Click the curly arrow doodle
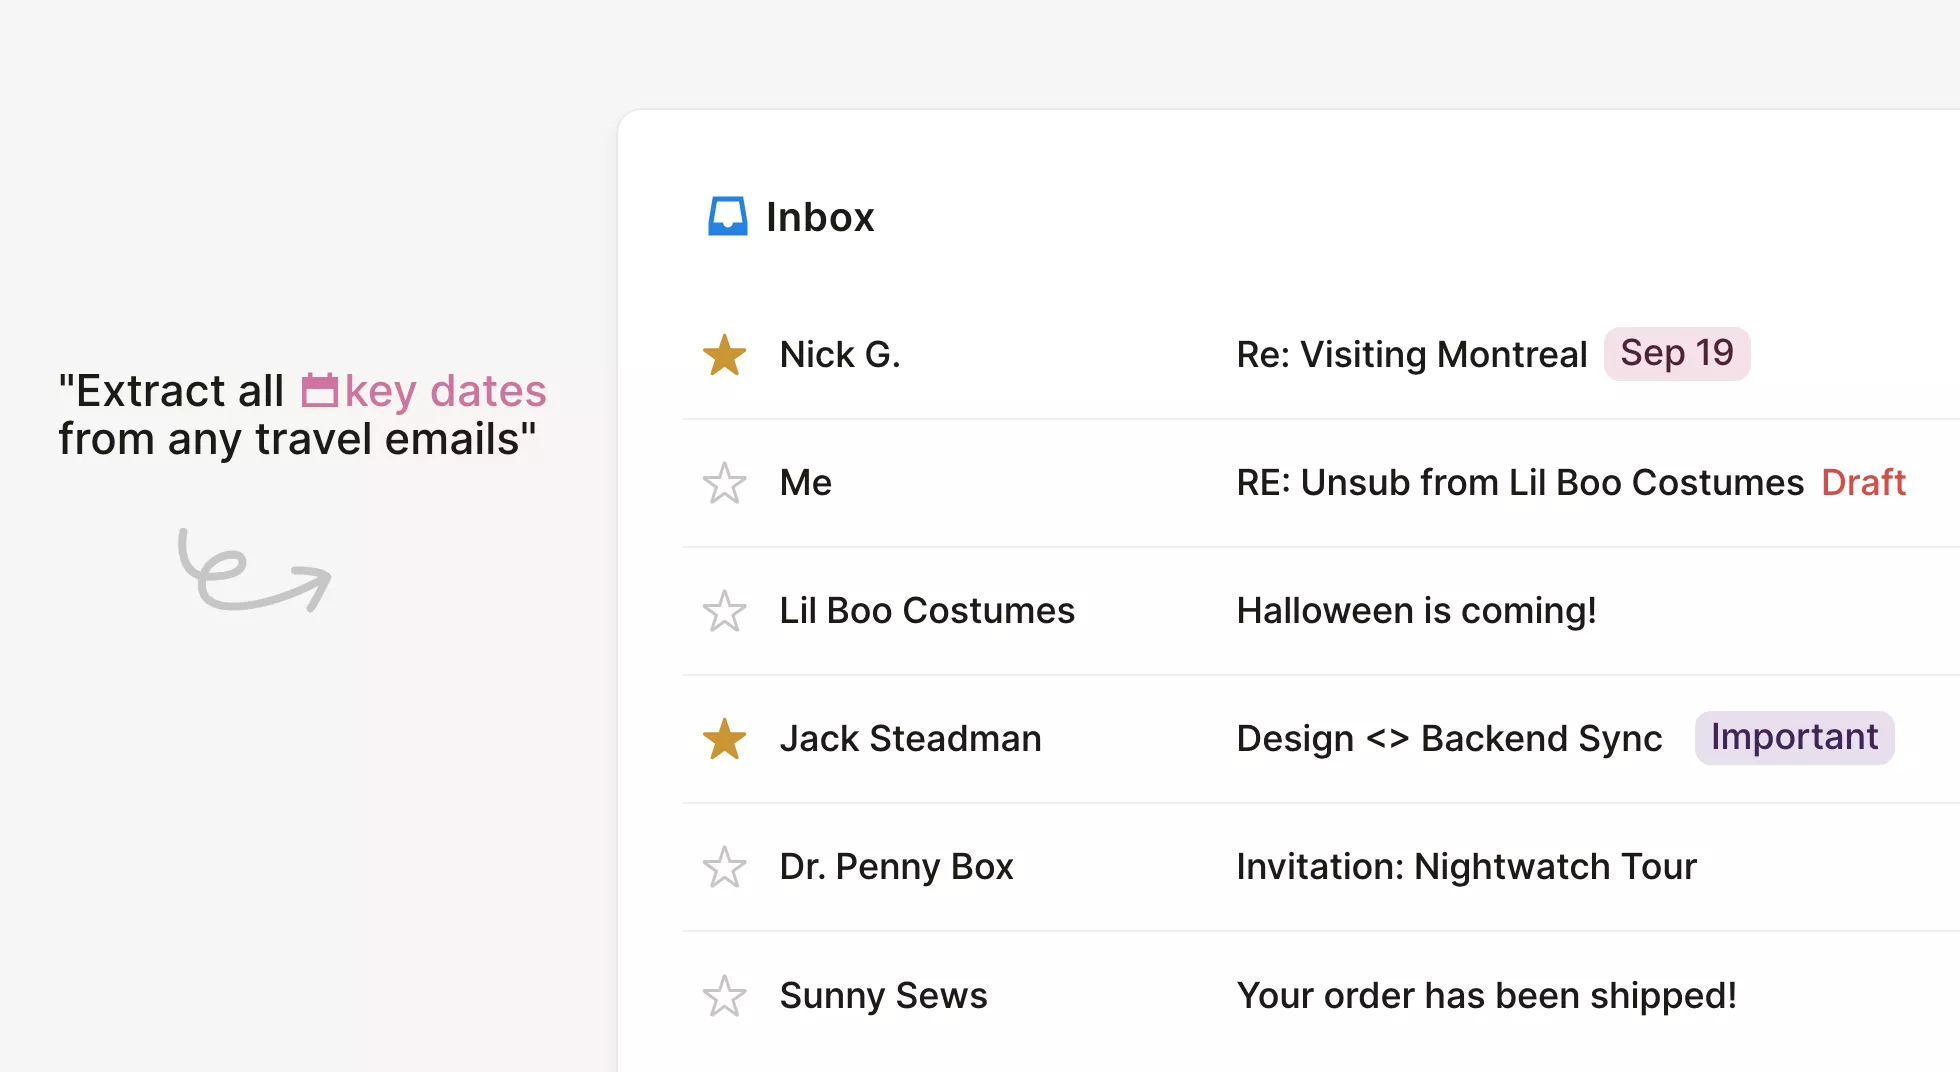This screenshot has height=1072, width=1960. (254, 571)
